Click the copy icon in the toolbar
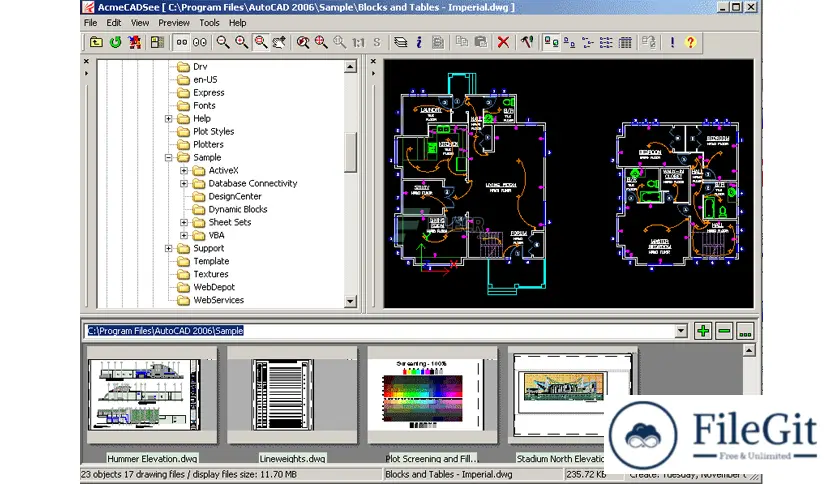Viewport: 836px width, 484px height. (x=462, y=42)
